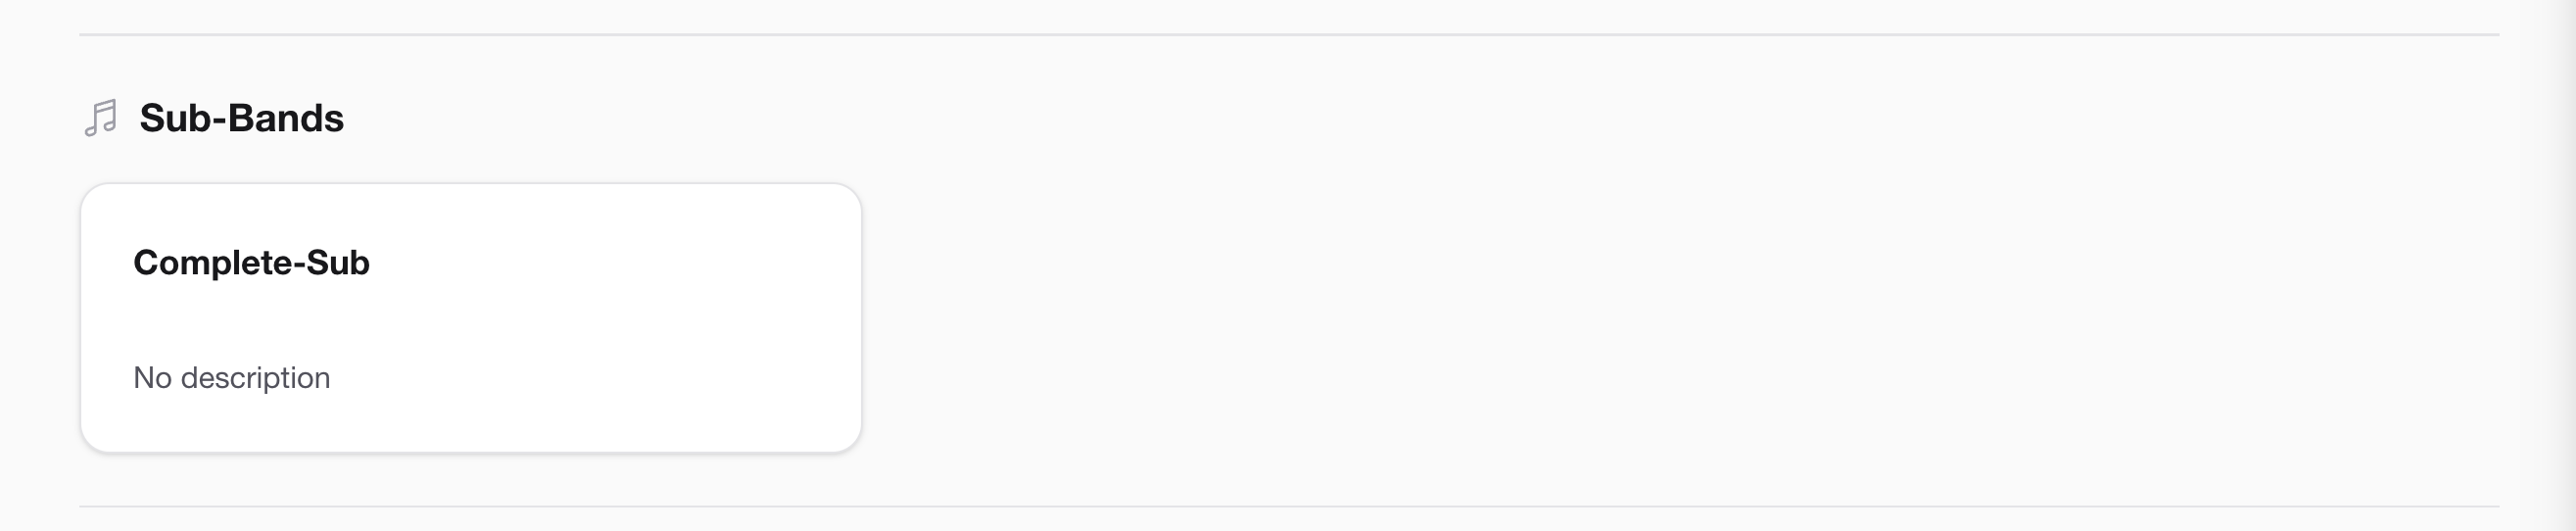The width and height of the screenshot is (2576, 531).
Task: Click the empty area right of the card
Action: tap(1600, 317)
